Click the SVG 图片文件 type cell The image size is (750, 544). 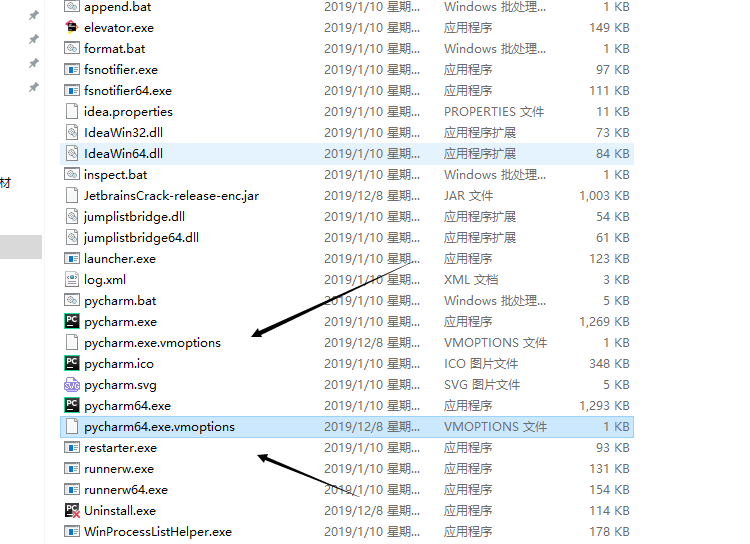[x=482, y=385]
